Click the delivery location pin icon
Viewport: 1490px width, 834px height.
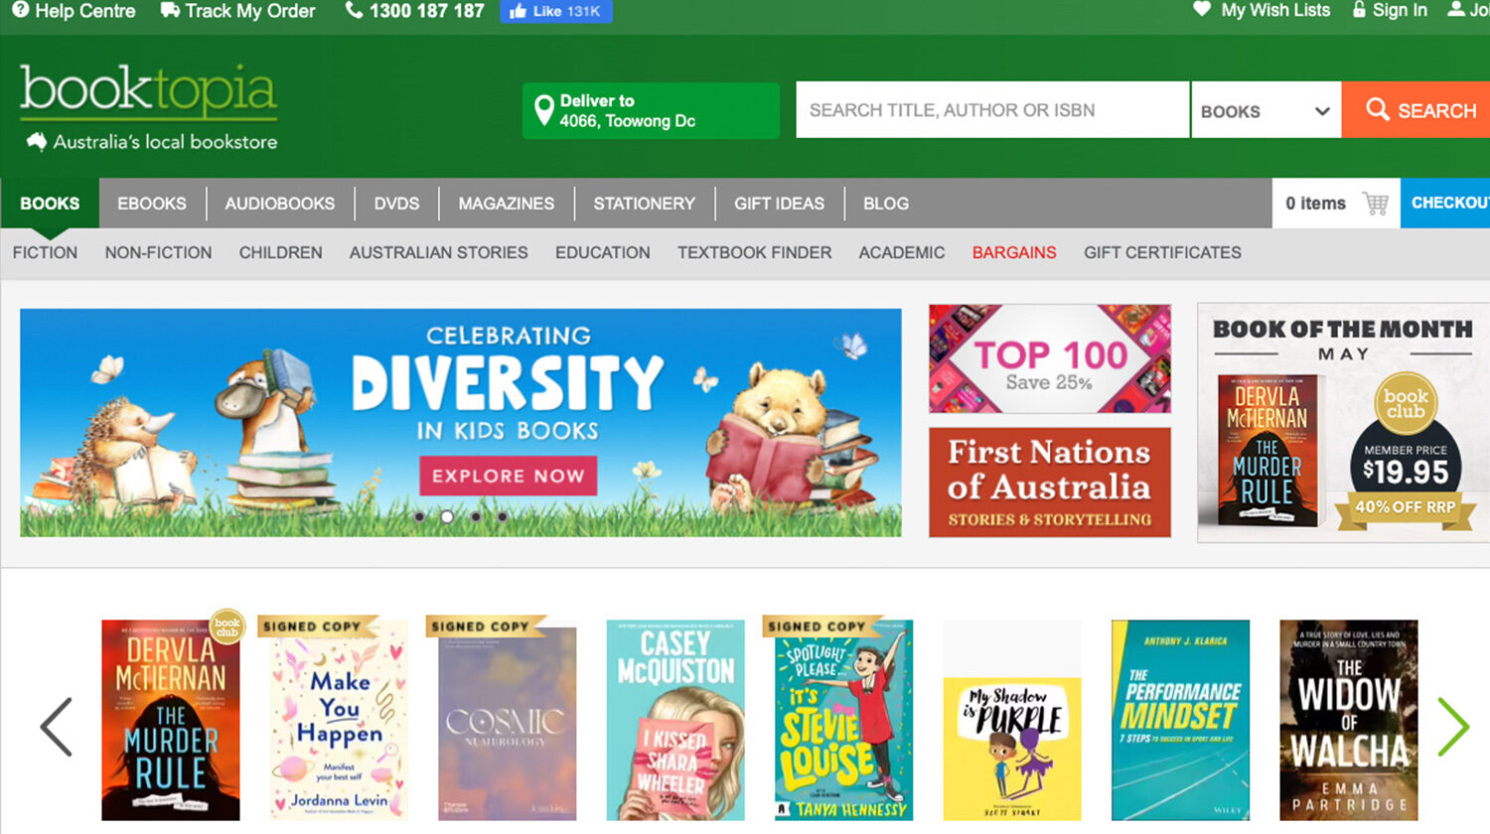545,108
